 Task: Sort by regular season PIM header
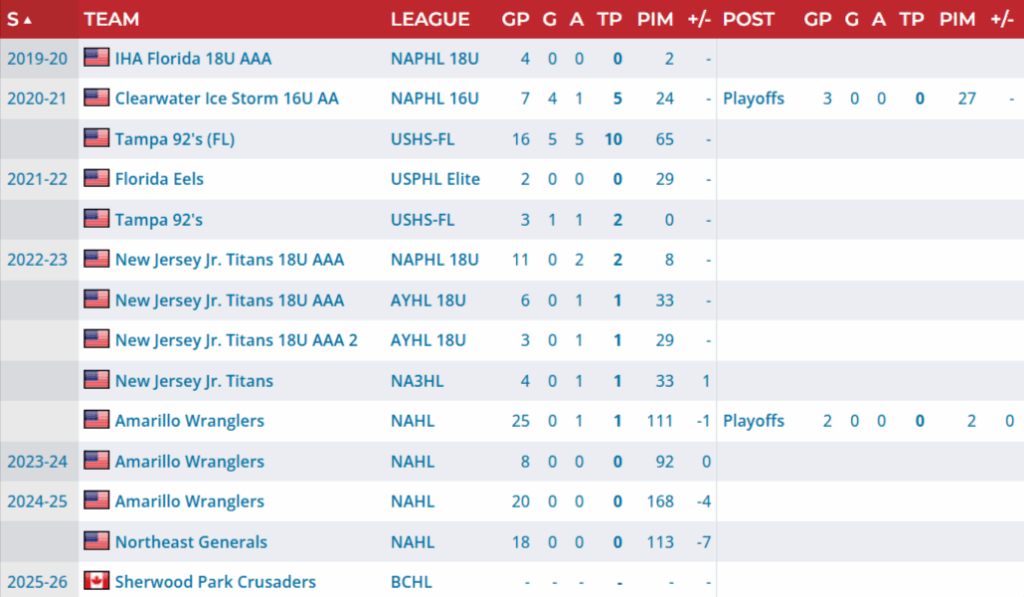[x=655, y=19]
